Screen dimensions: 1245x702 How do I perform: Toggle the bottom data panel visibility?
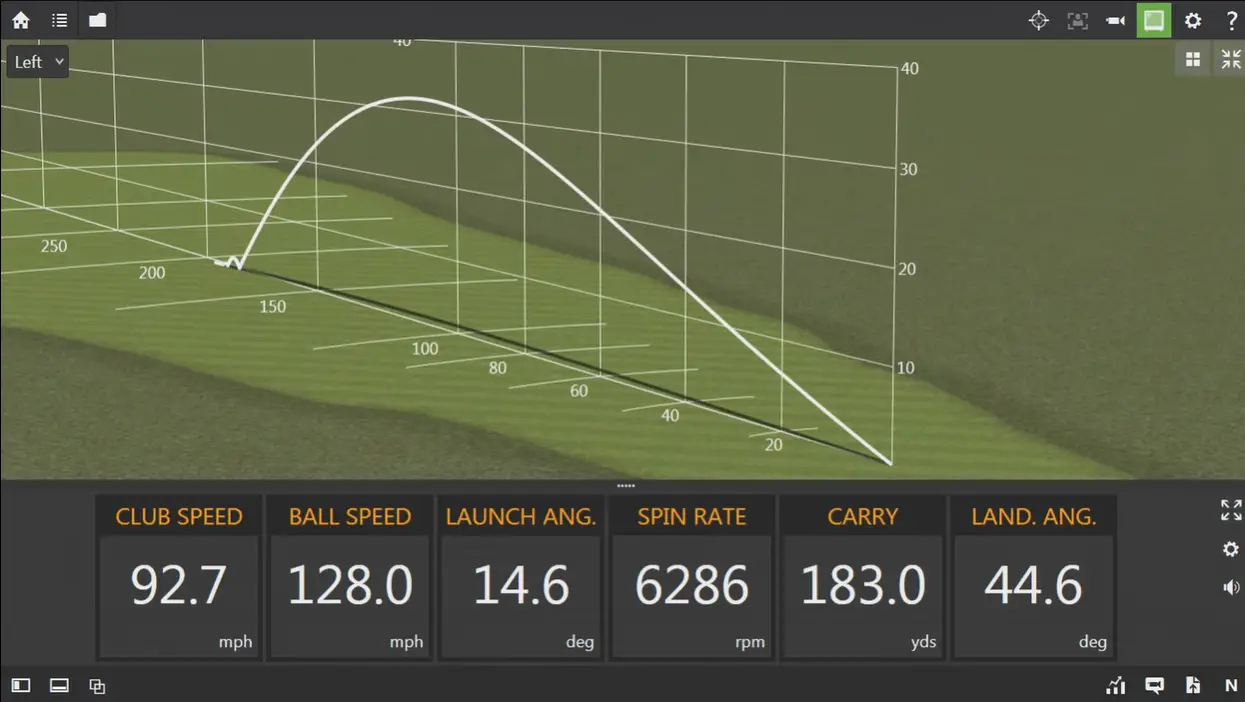point(58,686)
